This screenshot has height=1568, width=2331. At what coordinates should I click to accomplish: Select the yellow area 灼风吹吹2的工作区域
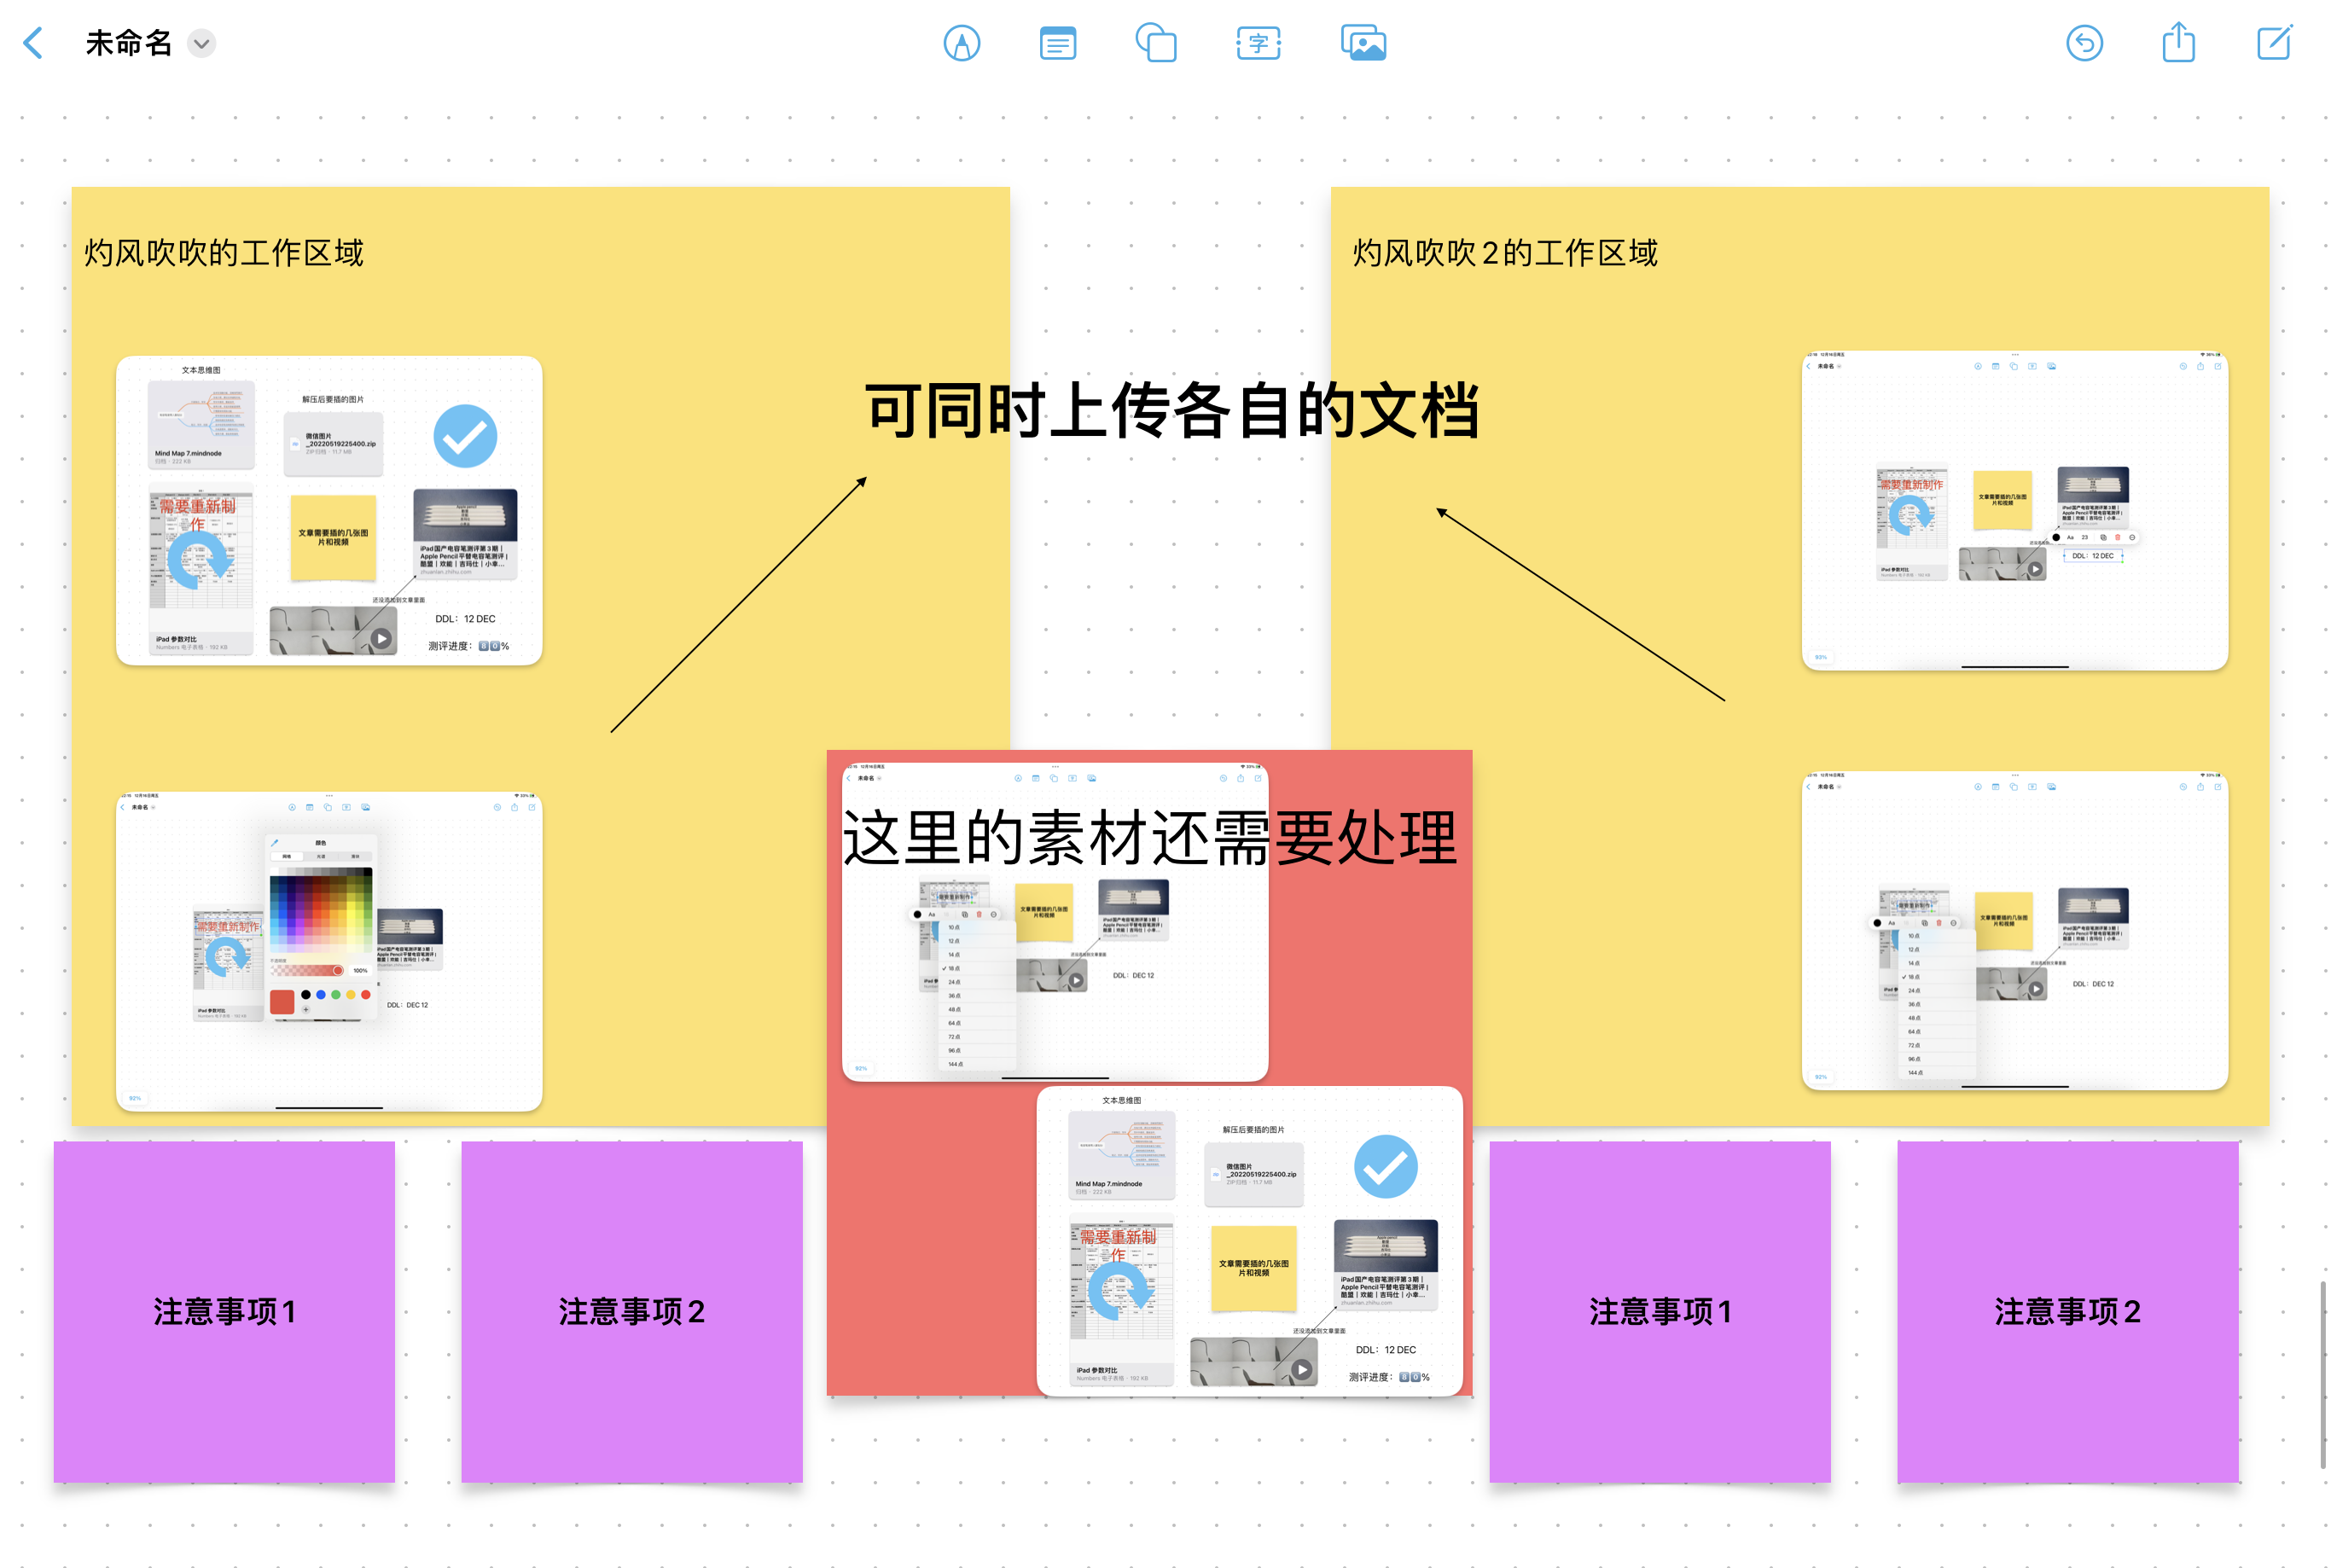tap(1503, 253)
